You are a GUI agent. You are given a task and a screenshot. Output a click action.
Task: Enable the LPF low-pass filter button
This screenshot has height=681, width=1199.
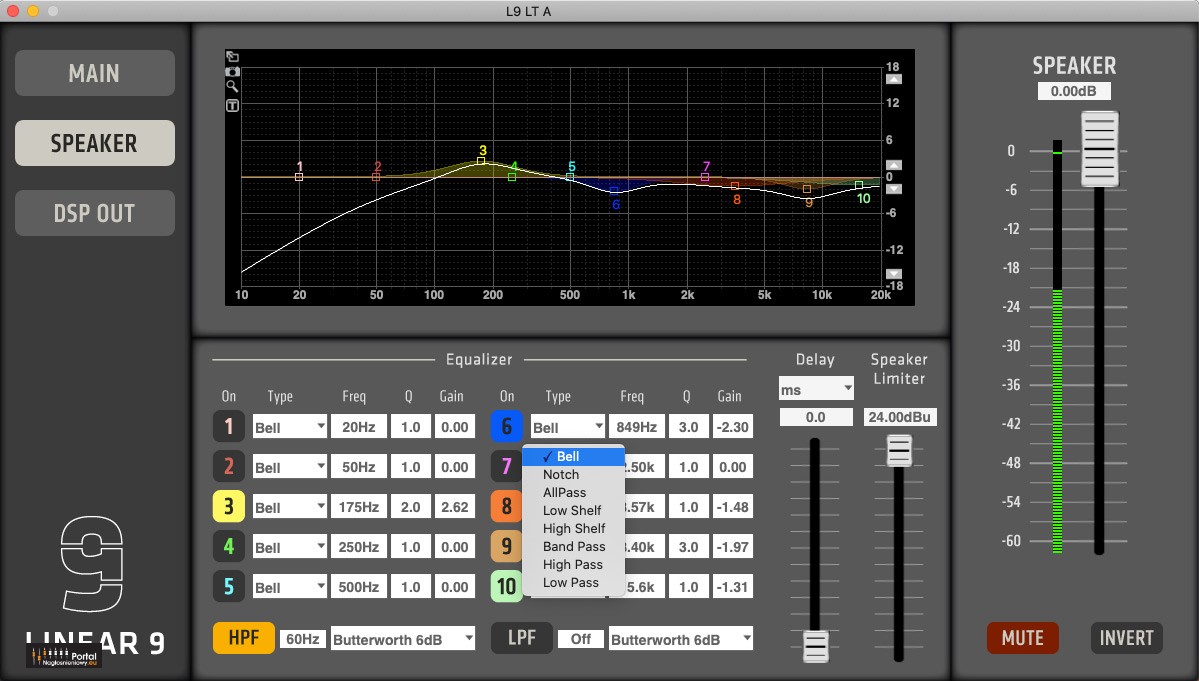click(x=522, y=637)
